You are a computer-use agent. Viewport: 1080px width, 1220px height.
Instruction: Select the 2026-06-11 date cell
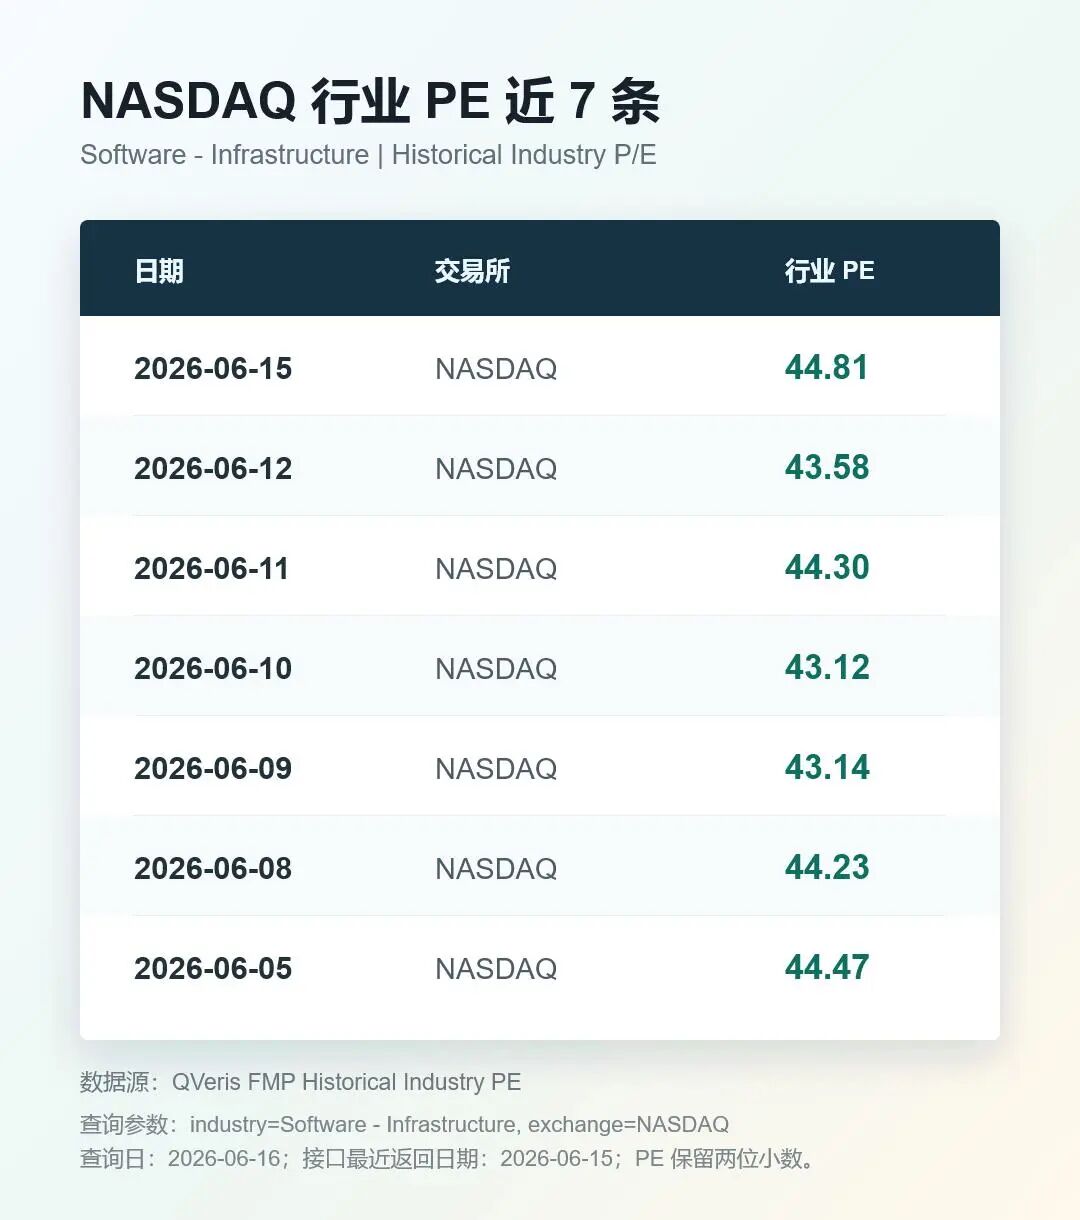pyautogui.click(x=212, y=568)
